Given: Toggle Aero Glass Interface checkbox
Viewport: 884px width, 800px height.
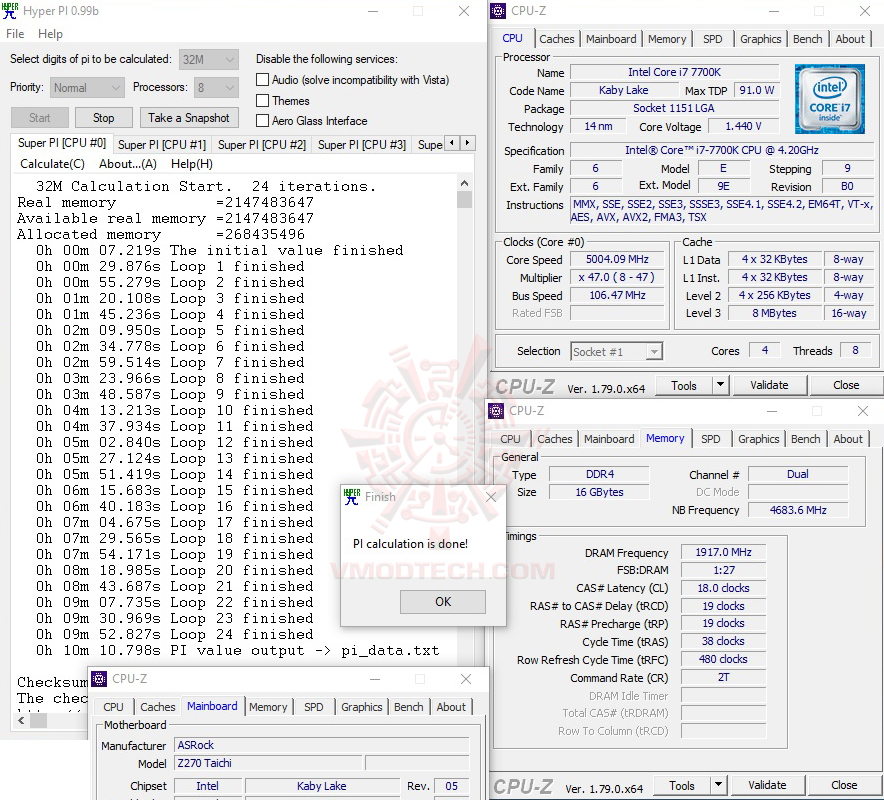Looking at the screenshot, I should click(x=262, y=121).
